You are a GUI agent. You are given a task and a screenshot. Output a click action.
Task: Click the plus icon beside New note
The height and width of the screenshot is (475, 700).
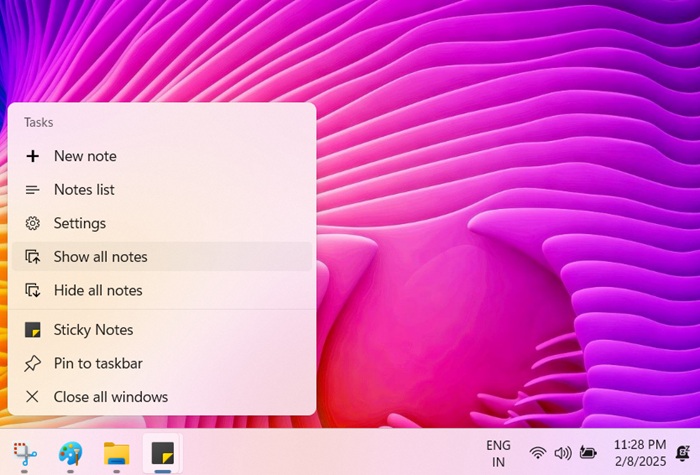33,156
